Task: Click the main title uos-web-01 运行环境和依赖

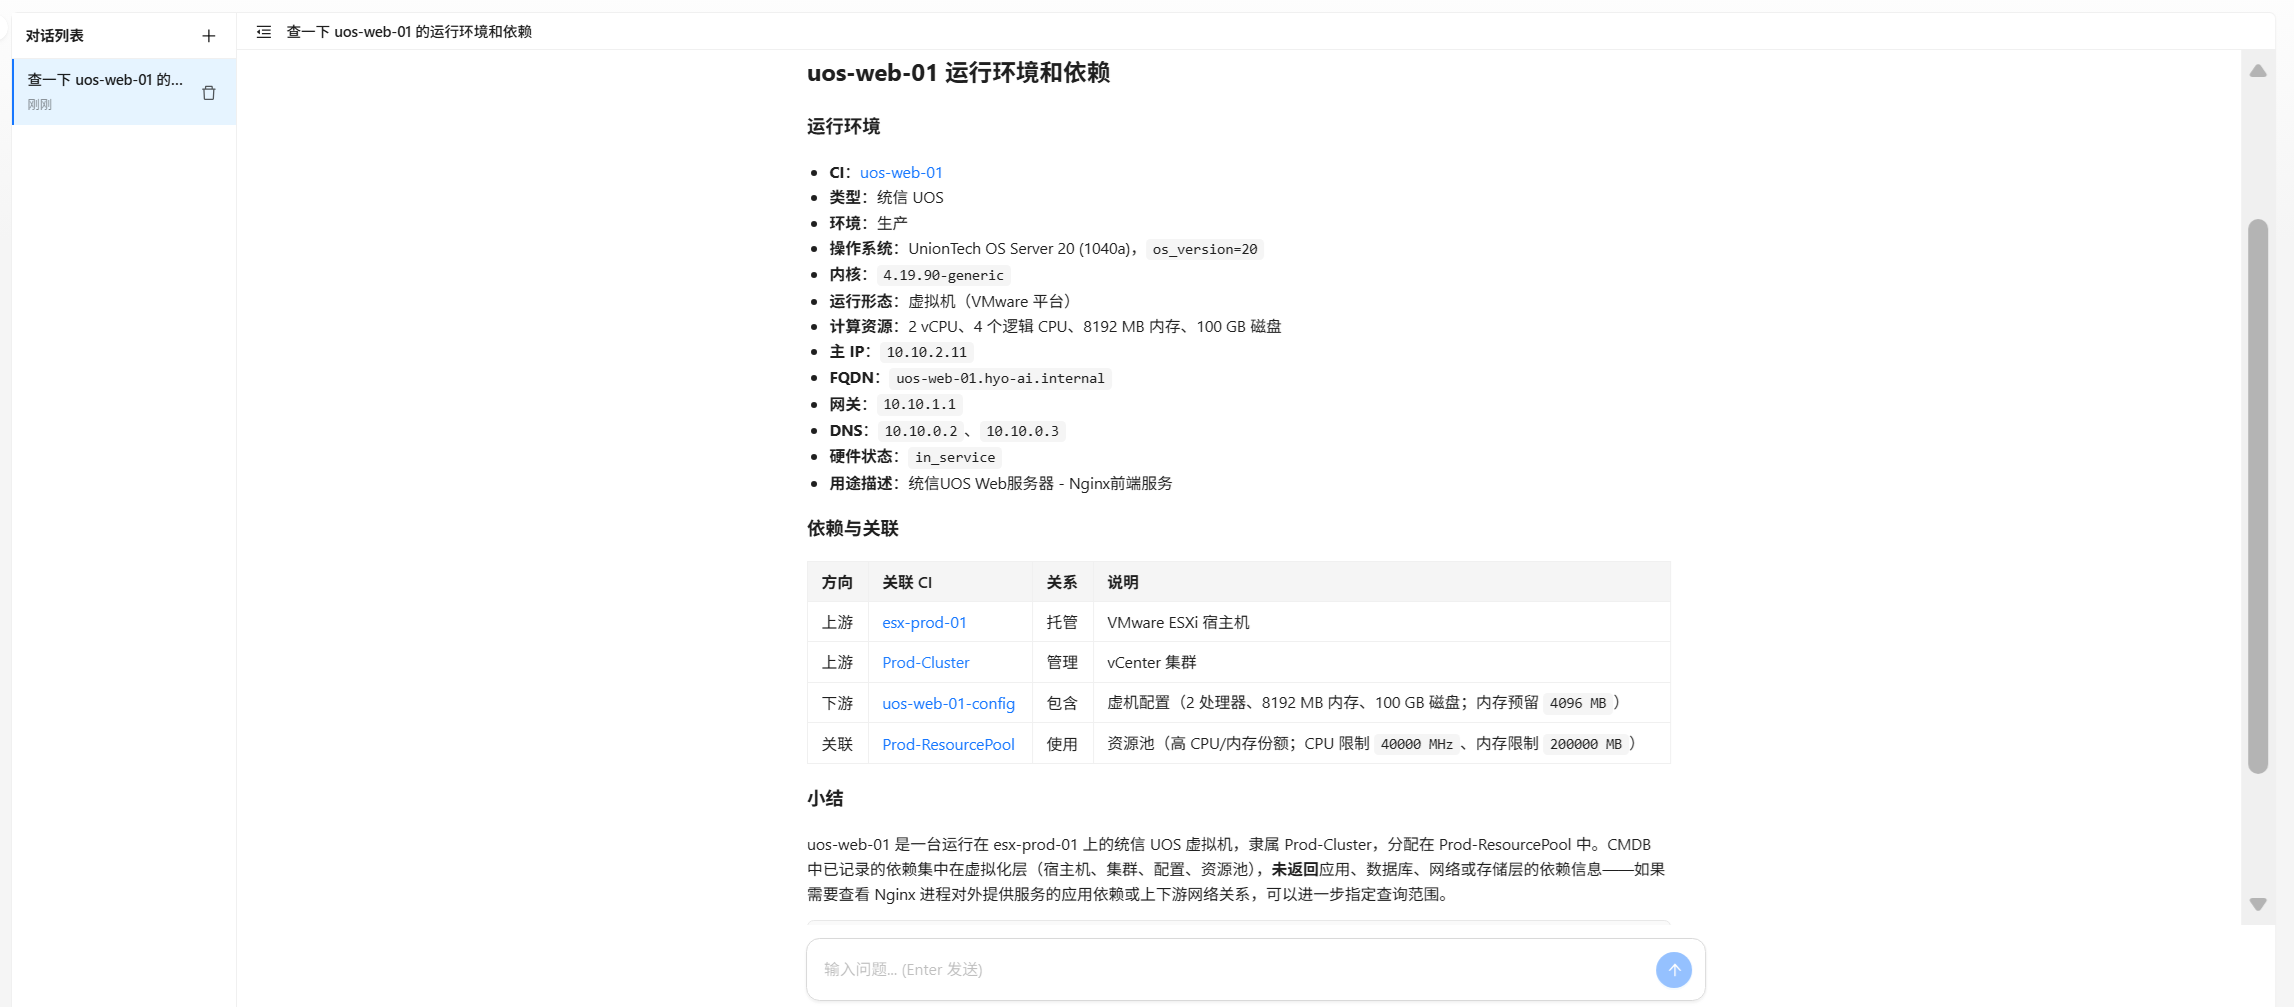Action: 958,73
